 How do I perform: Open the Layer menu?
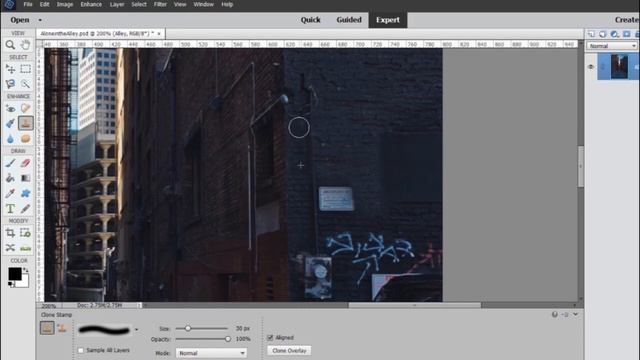point(117,4)
